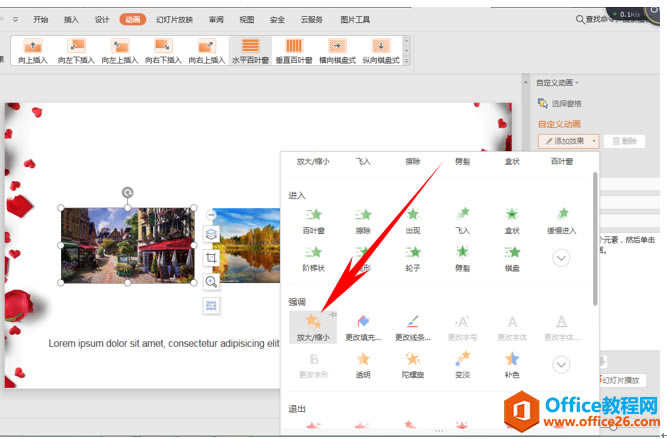Click the Lorem ipsum text box
Screen dimensions: 667x439
(164, 343)
